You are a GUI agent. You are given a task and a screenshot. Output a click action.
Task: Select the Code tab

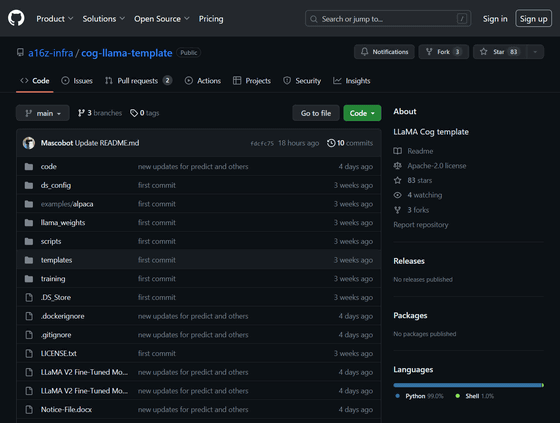pos(35,81)
